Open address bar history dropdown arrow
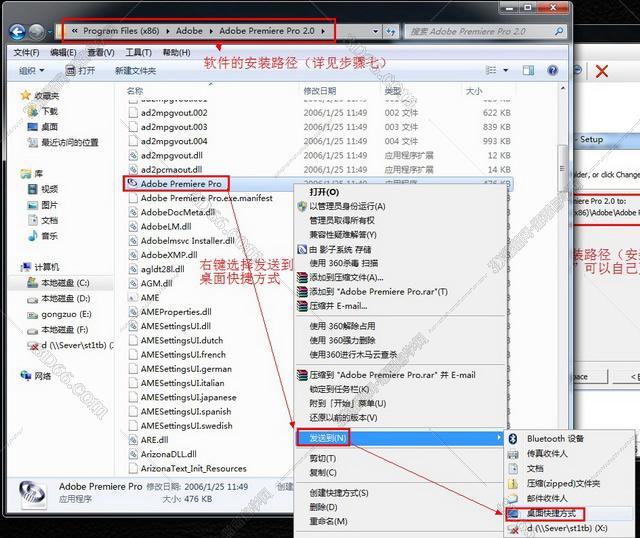Screen dimensions: 640x538 [x=375, y=31]
